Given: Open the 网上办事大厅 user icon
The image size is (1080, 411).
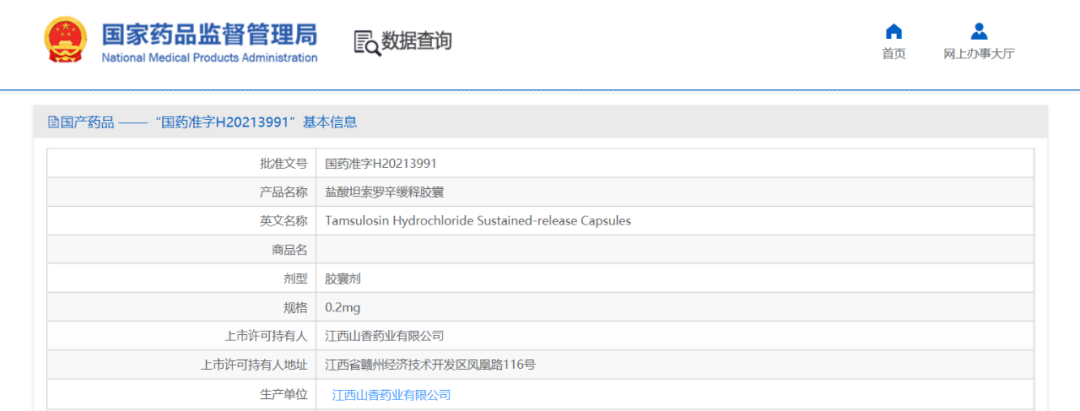Looking at the screenshot, I should (x=979, y=31).
